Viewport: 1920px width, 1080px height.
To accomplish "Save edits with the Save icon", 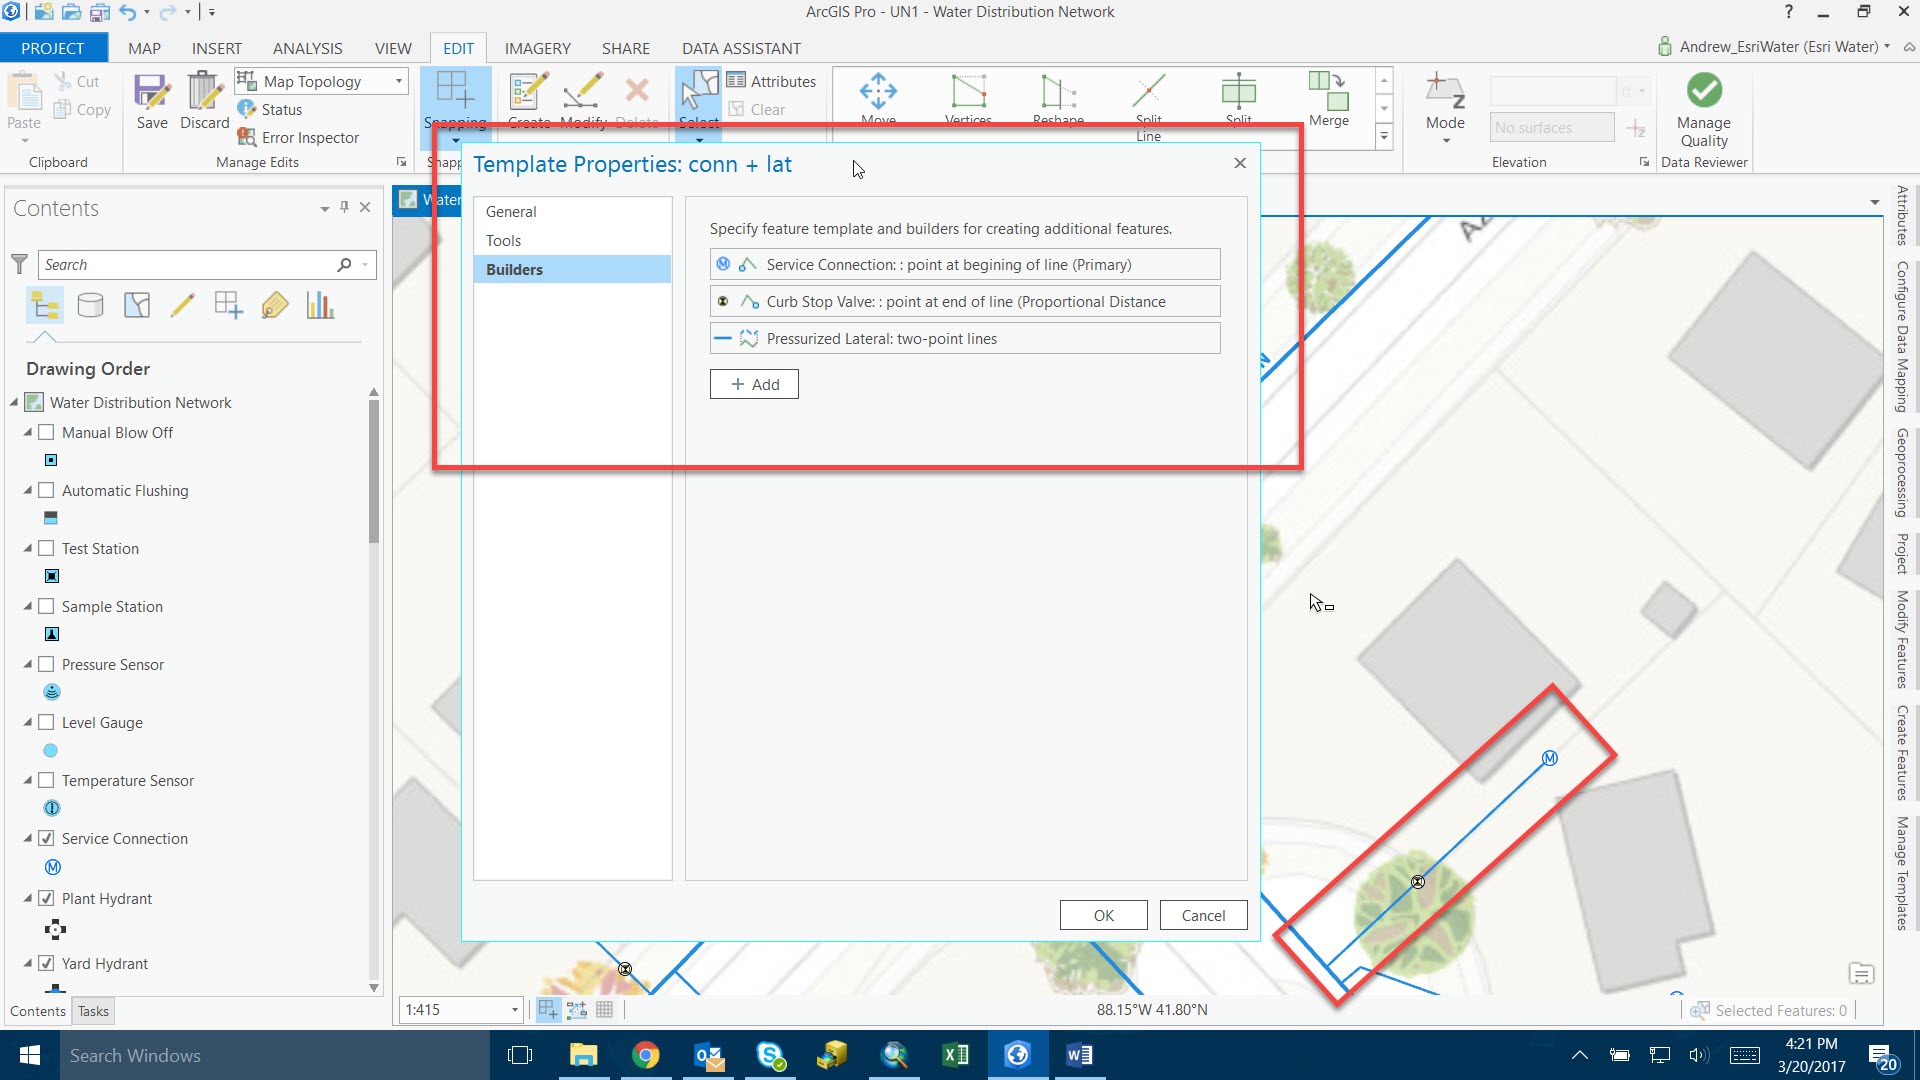I will (x=152, y=101).
